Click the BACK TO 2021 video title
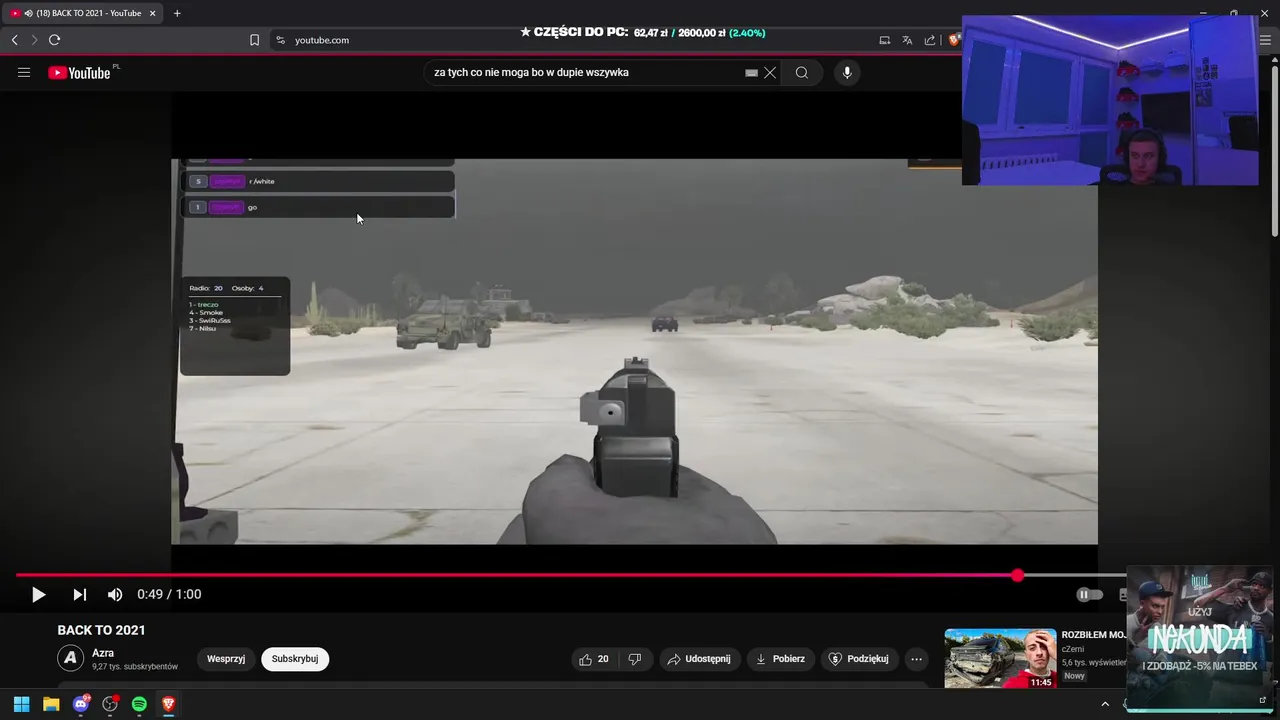 click(101, 630)
